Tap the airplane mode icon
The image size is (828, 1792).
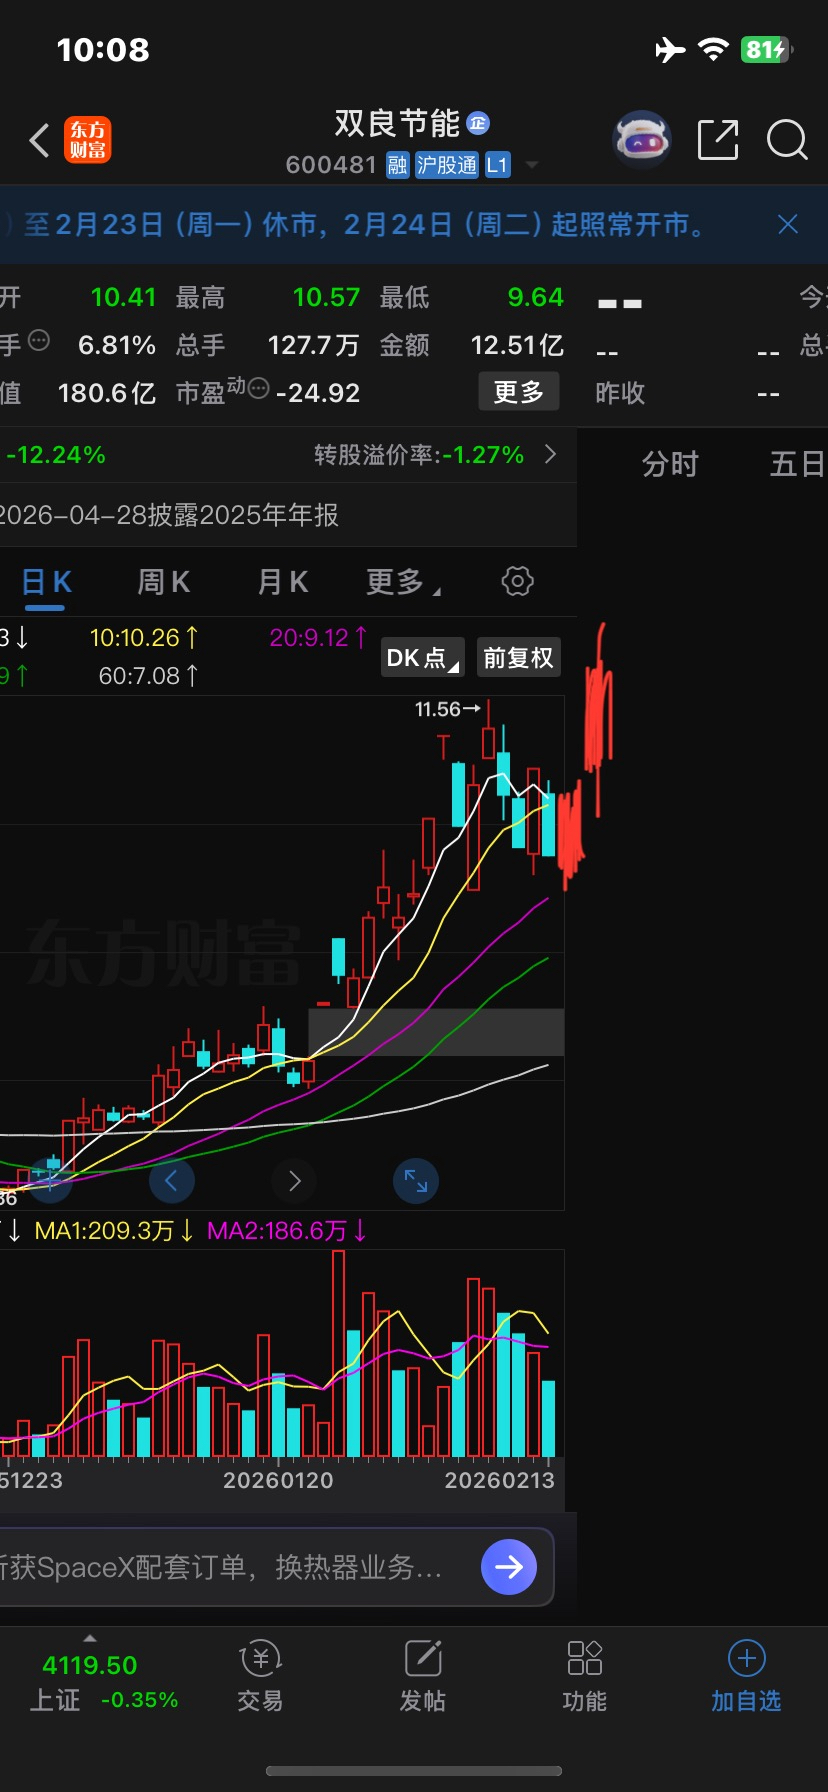(671, 49)
